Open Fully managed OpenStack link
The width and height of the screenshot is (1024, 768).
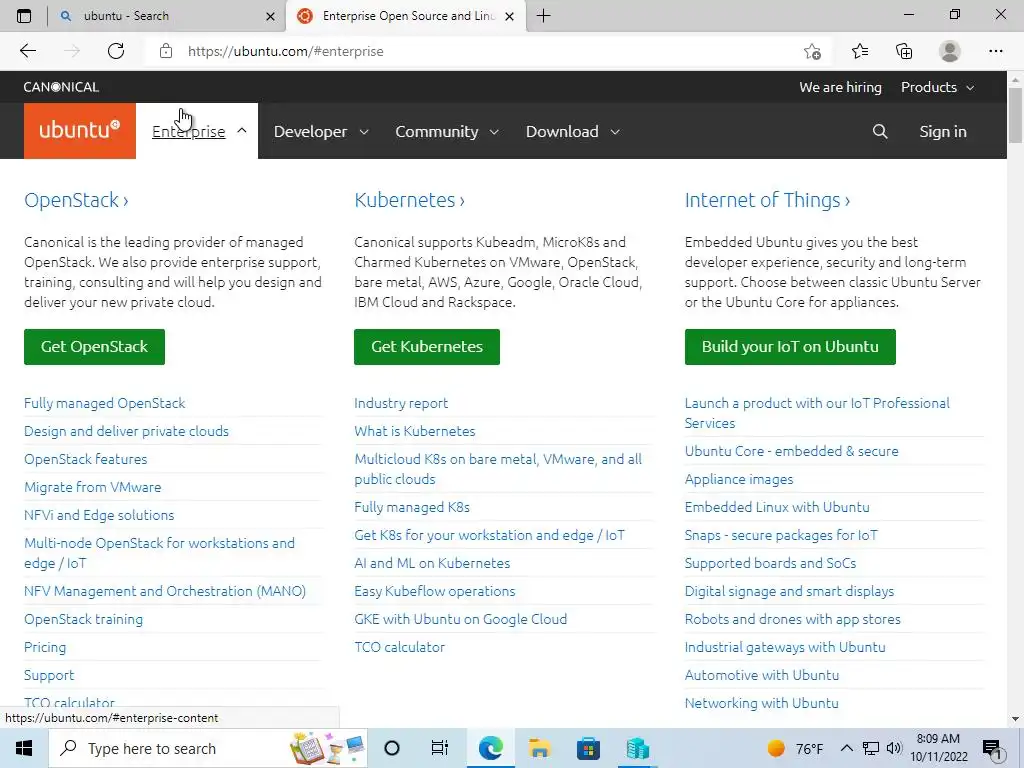pyautogui.click(x=104, y=403)
